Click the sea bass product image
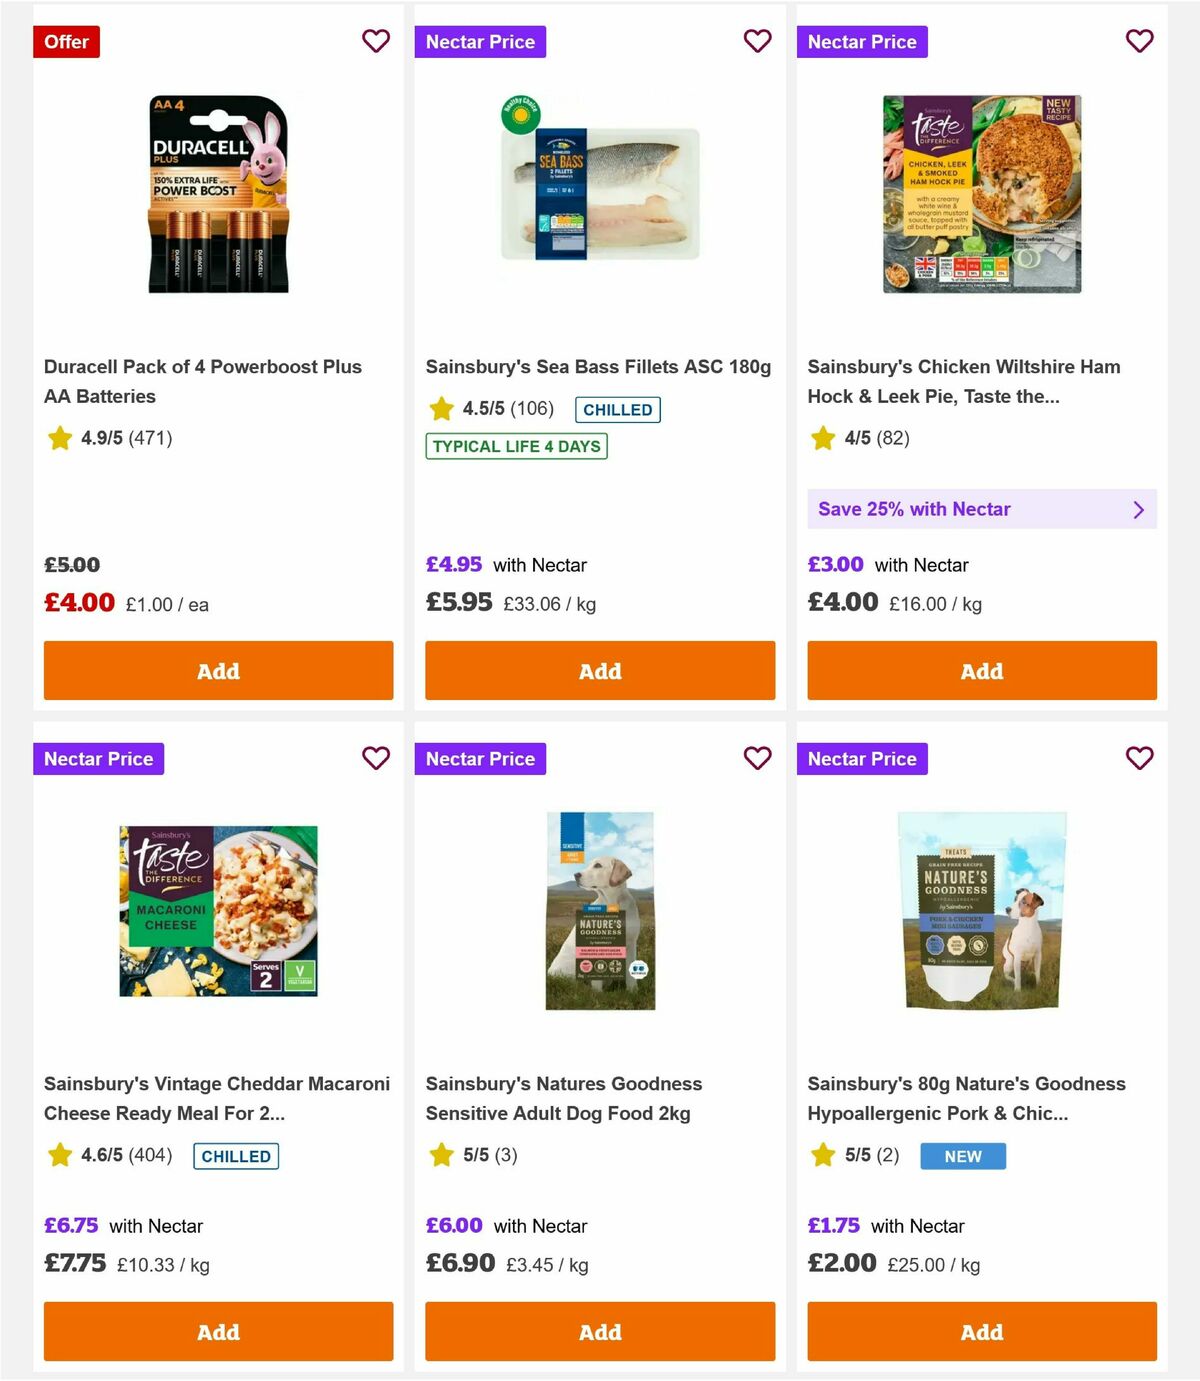The height and width of the screenshot is (1381, 1200). pyautogui.click(x=600, y=193)
